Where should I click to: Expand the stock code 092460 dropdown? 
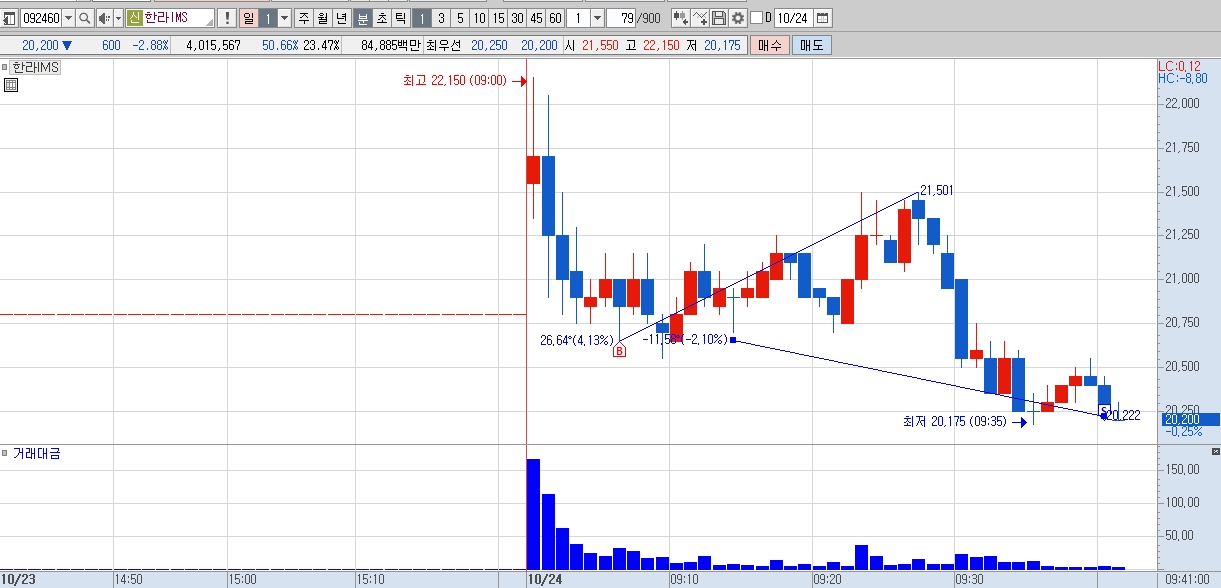pos(68,18)
